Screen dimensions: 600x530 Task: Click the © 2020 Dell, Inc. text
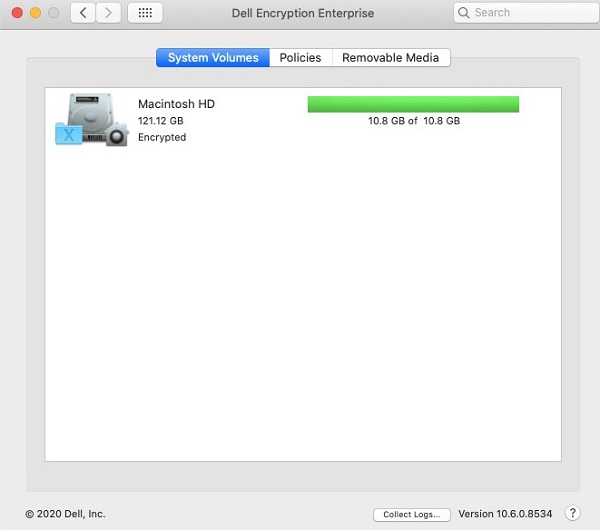65,514
